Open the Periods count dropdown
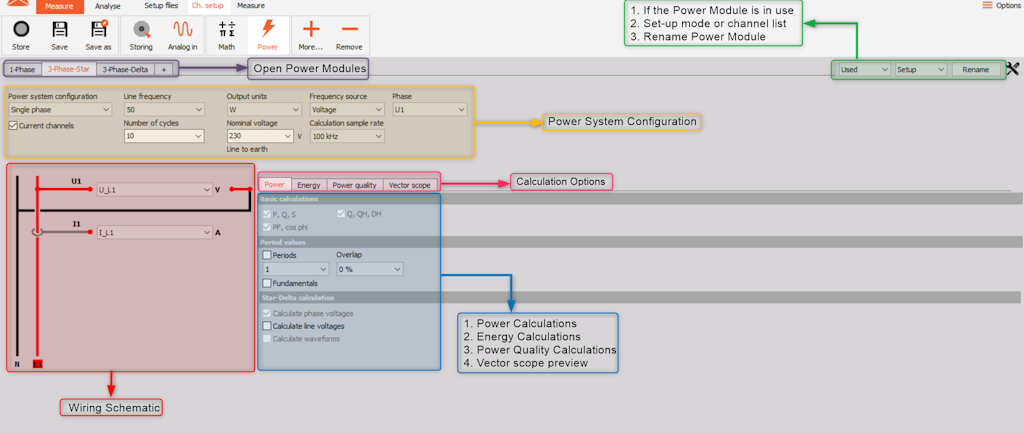The image size is (1024, 433). pyautogui.click(x=296, y=269)
